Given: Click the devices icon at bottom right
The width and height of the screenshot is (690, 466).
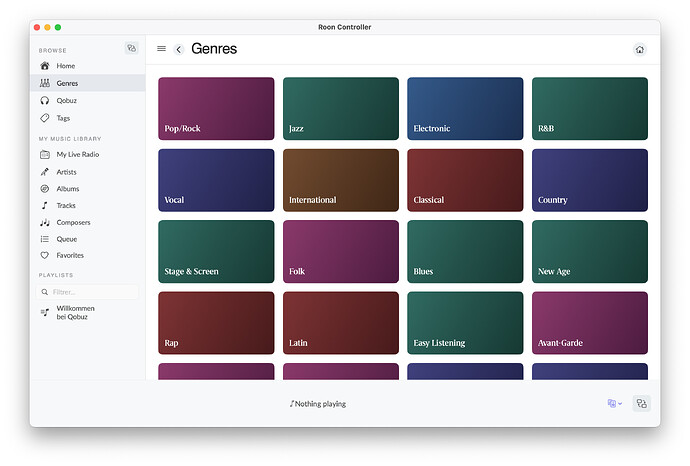Looking at the screenshot, I should click(642, 404).
